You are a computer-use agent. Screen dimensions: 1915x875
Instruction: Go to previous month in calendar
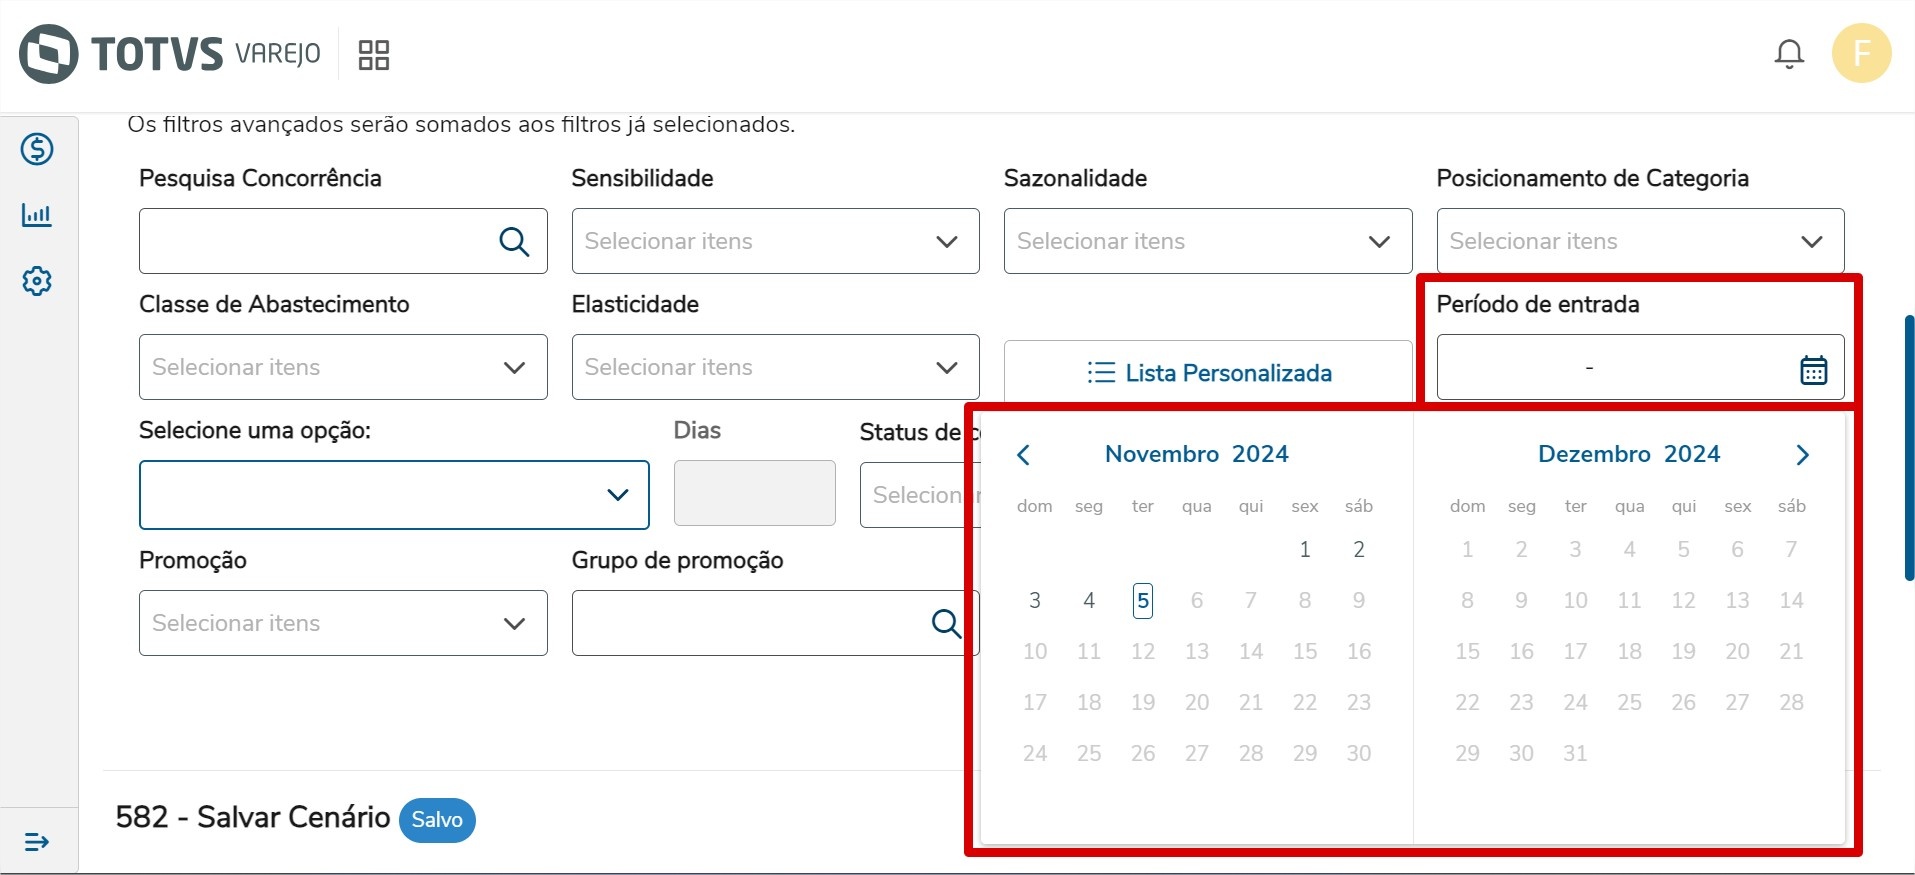(x=1023, y=455)
